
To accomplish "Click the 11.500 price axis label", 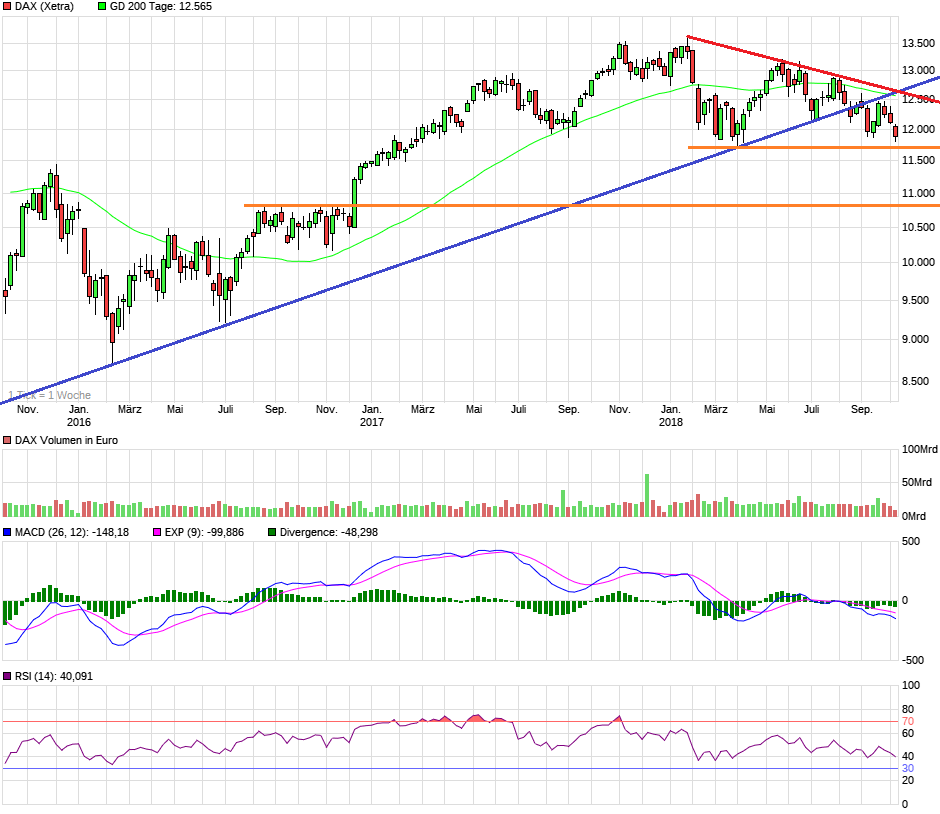I will click(x=918, y=160).
